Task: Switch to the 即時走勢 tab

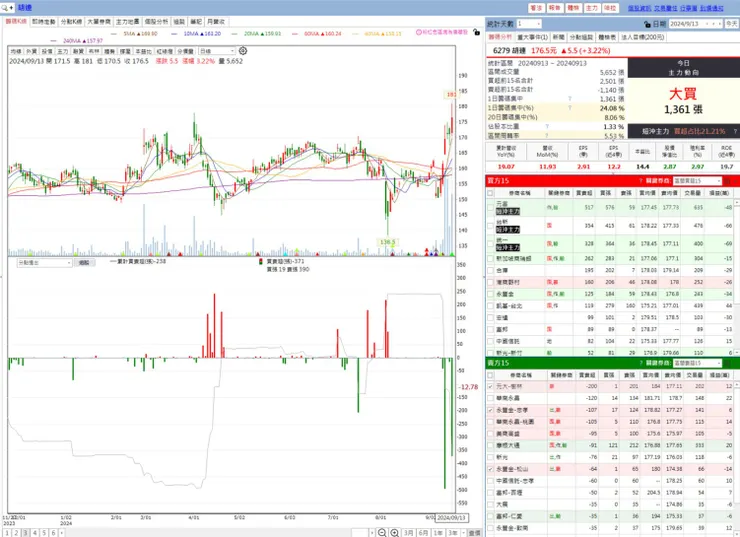Action: (44, 22)
